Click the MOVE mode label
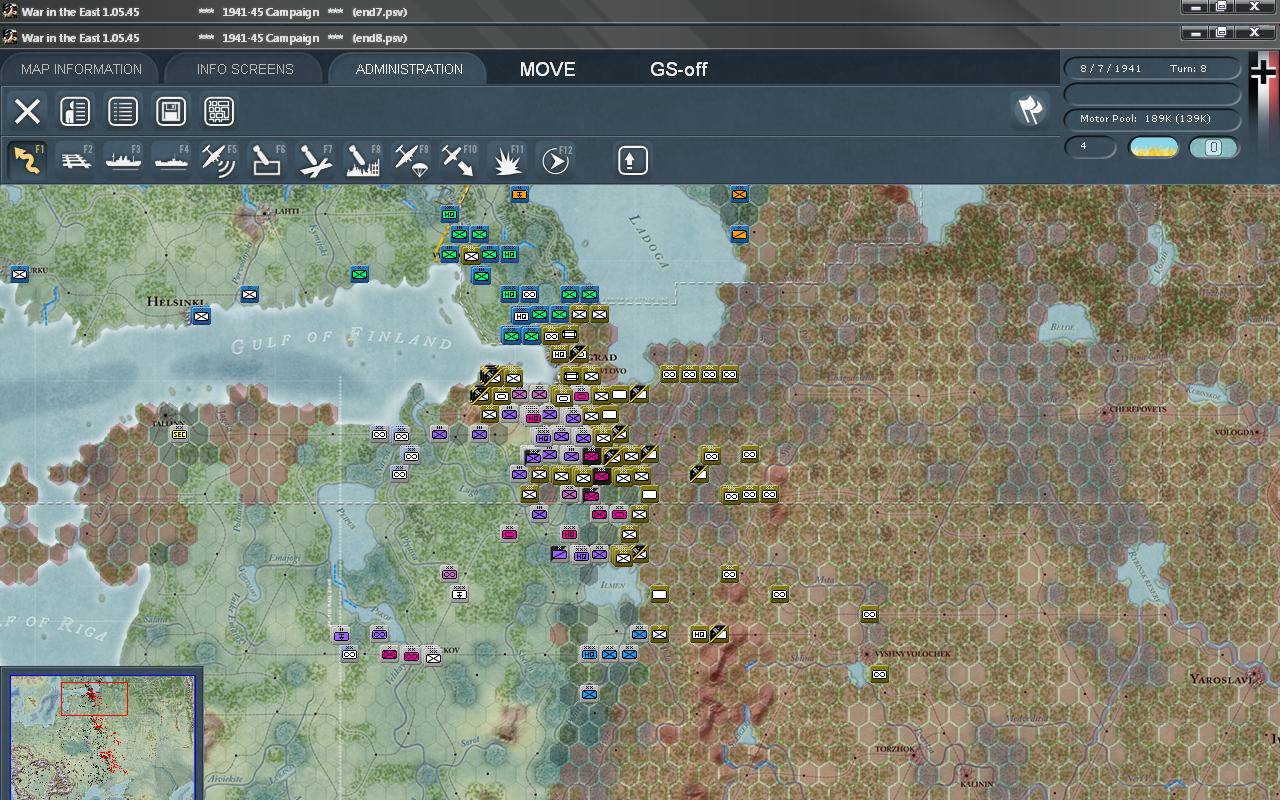The image size is (1280, 800). click(547, 69)
